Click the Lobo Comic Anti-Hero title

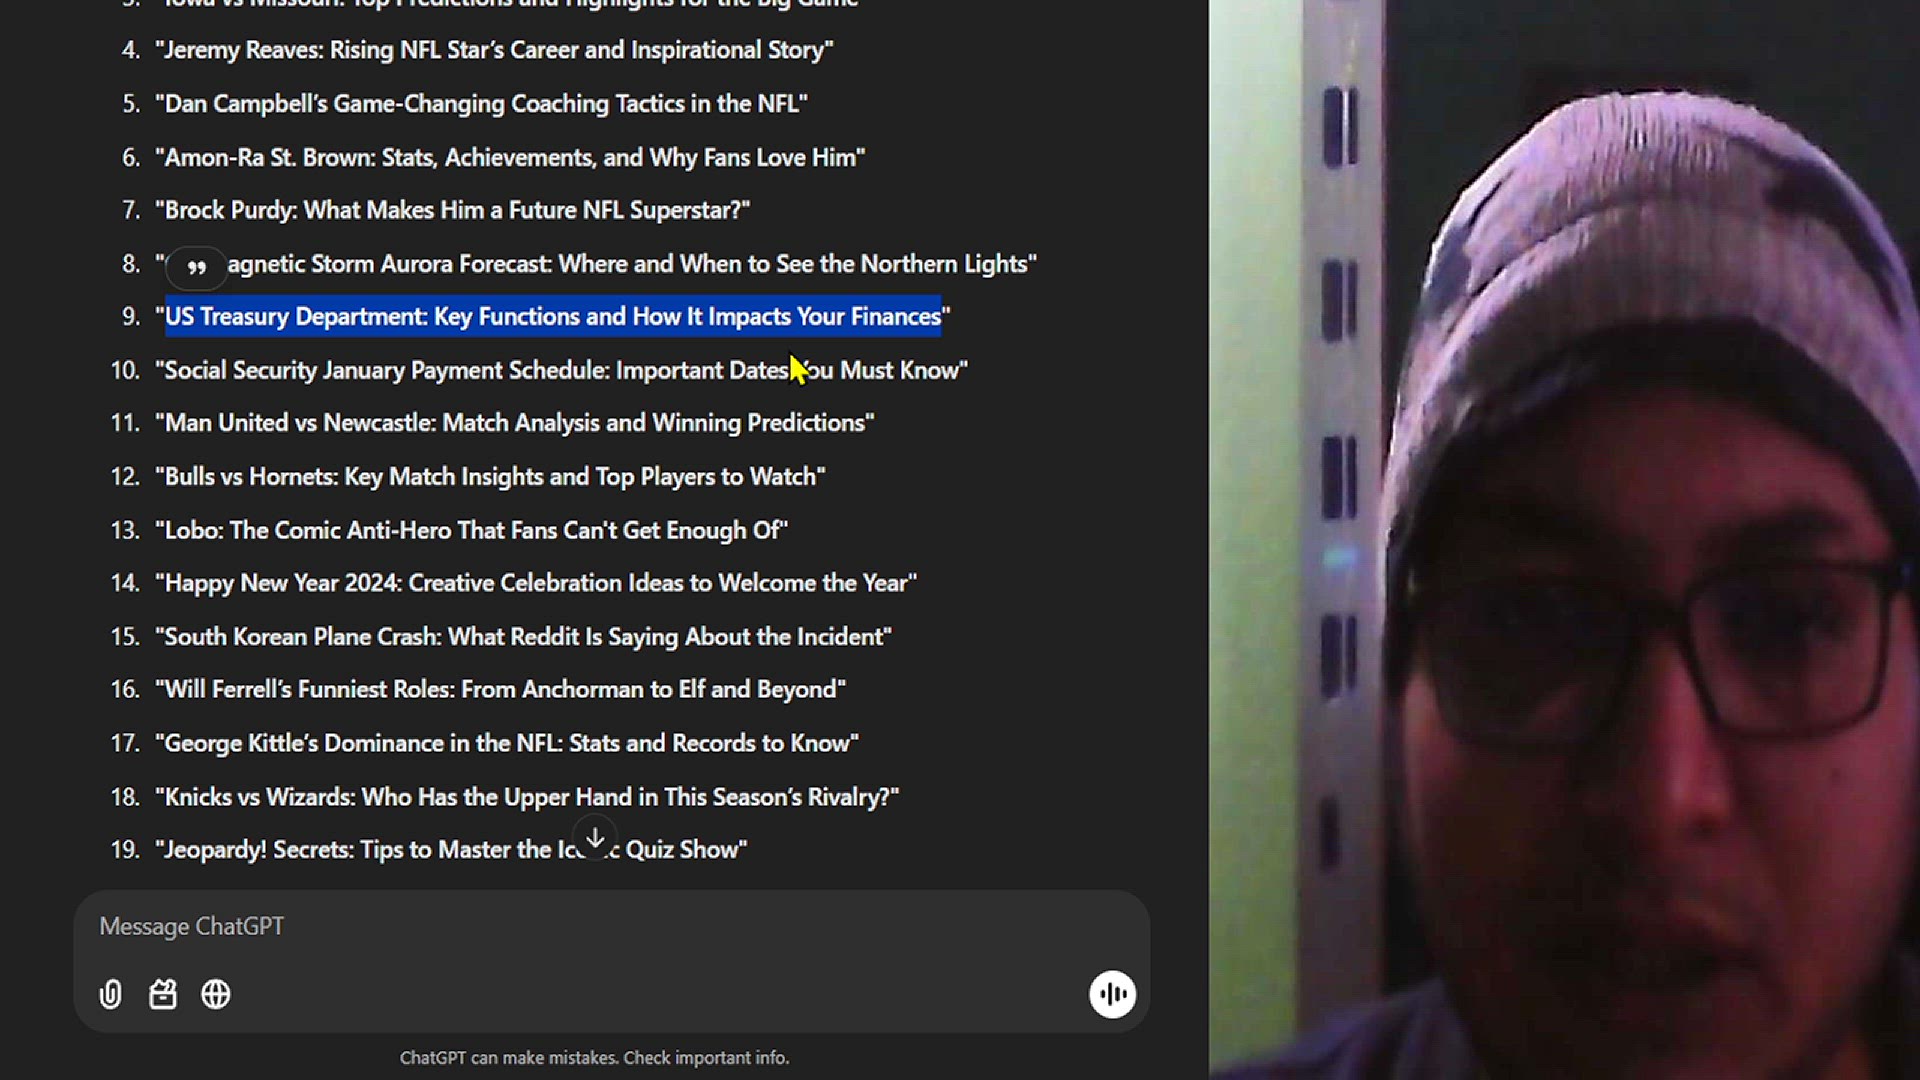pyautogui.click(x=471, y=530)
